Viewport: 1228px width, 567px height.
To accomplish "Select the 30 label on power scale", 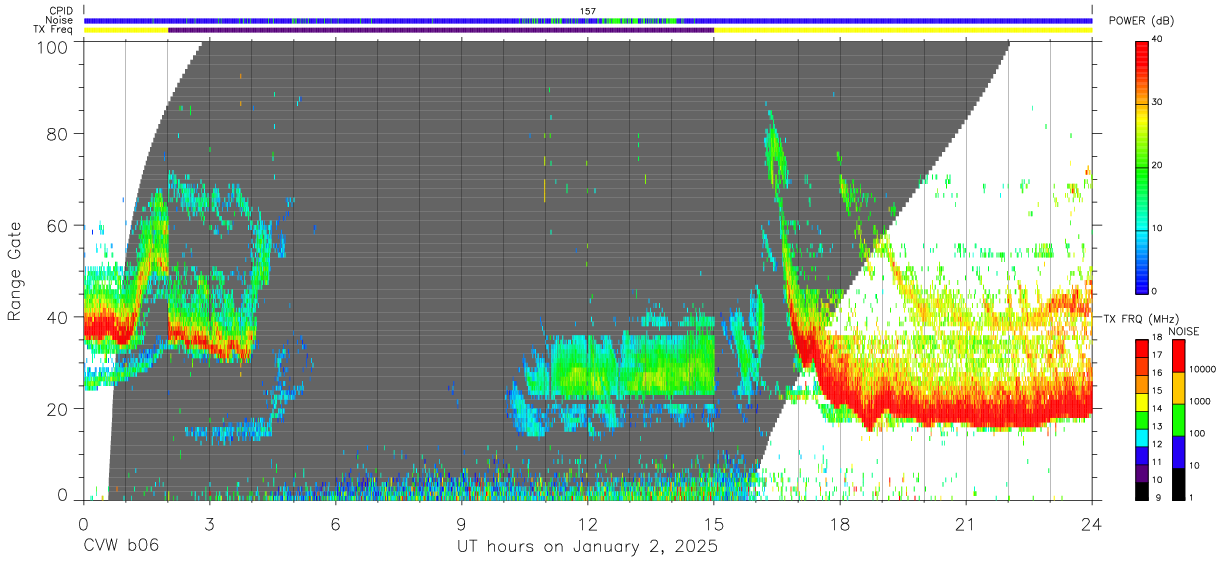I will click(1158, 103).
